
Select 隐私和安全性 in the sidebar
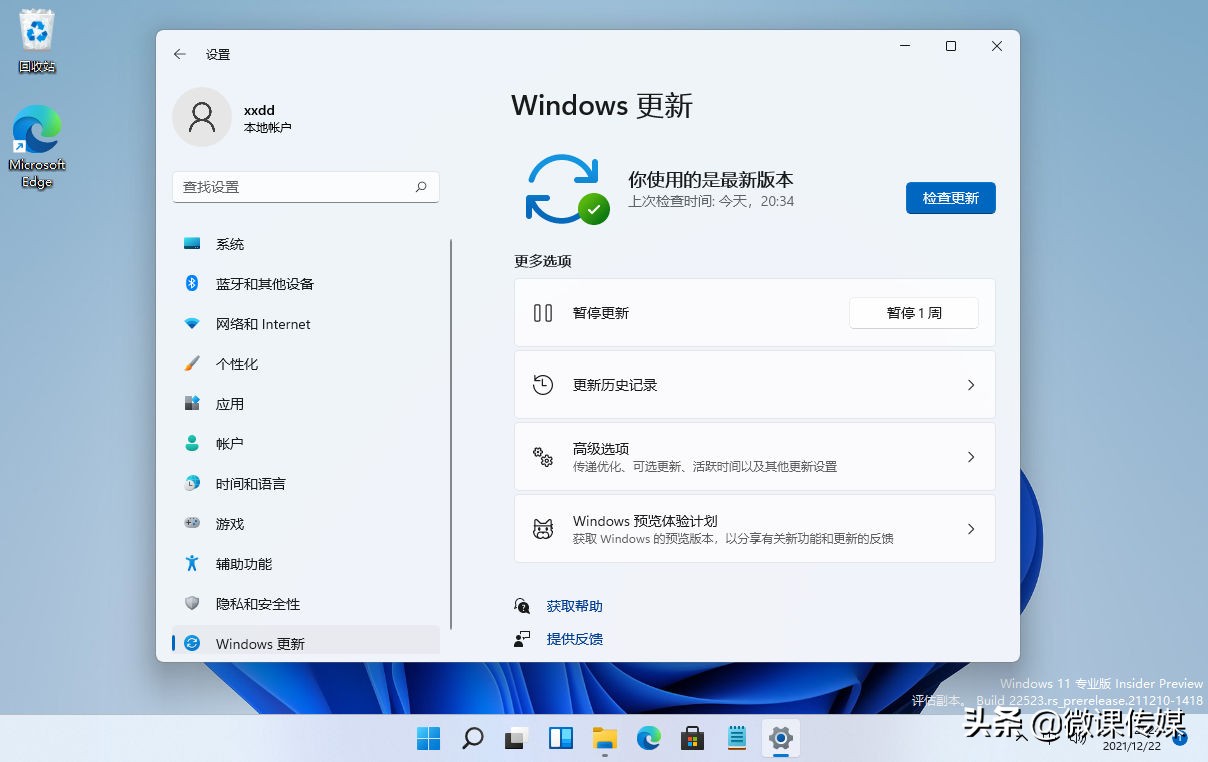(306, 604)
